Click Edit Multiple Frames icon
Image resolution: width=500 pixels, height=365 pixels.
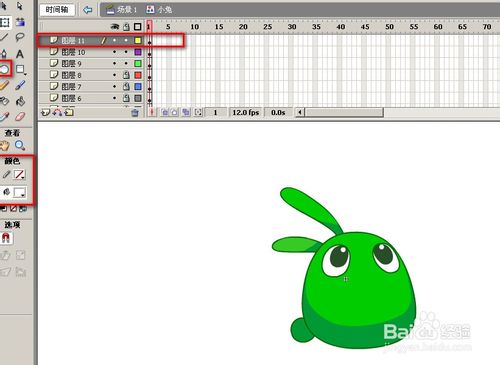[186, 112]
